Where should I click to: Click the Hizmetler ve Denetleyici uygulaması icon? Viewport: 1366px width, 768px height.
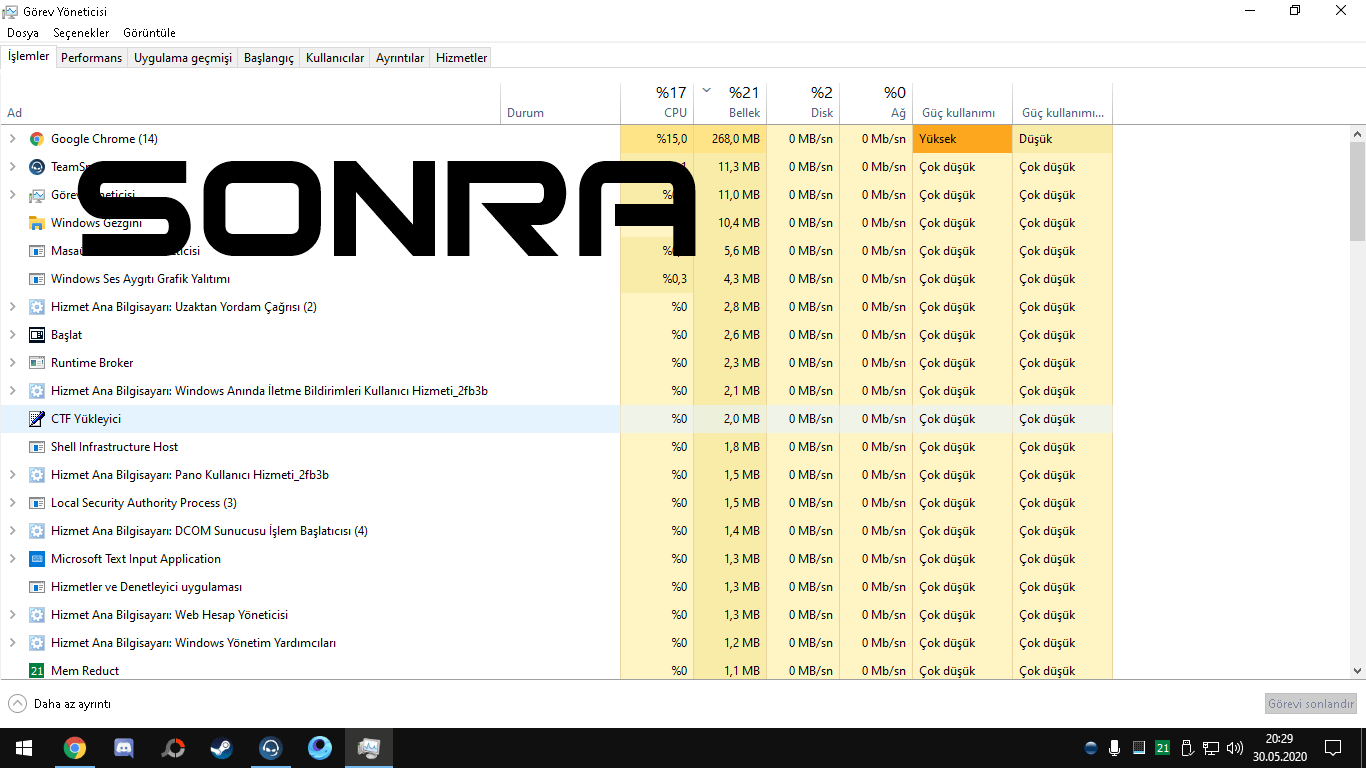37,587
